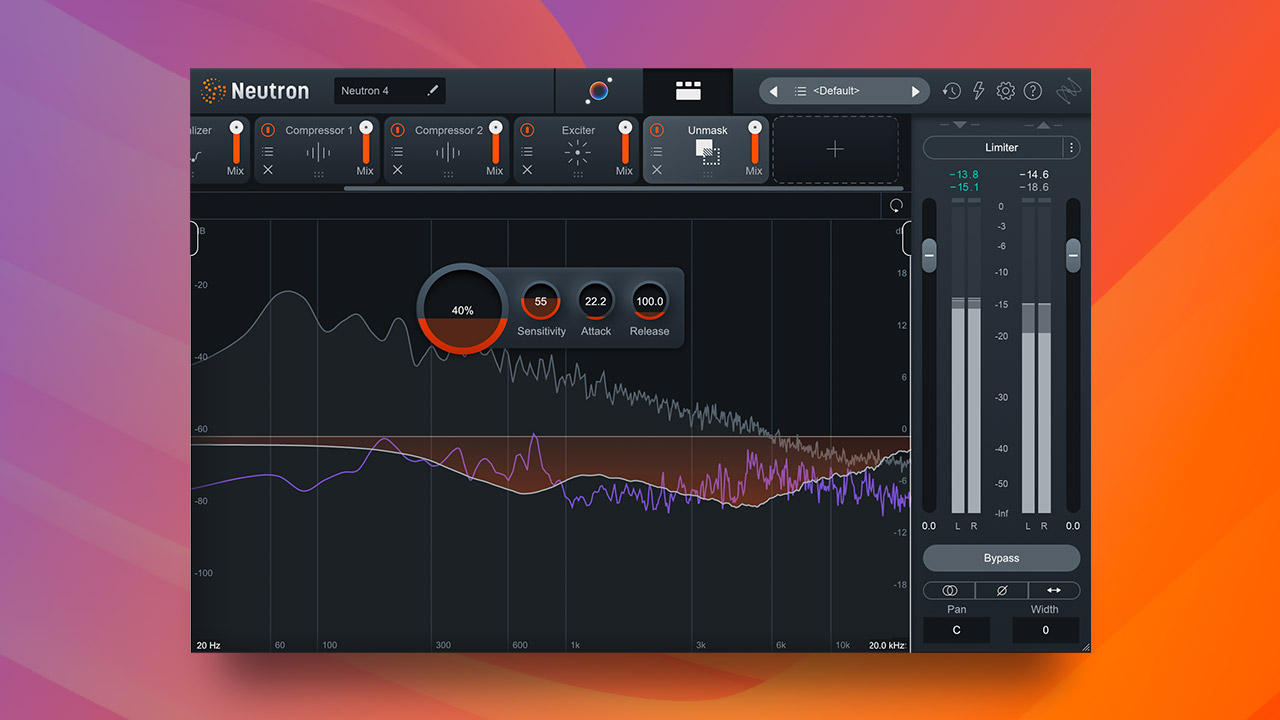Viewport: 1280px width, 720px height.
Task: Click the 20 Hz frequency label
Action: tap(208, 645)
